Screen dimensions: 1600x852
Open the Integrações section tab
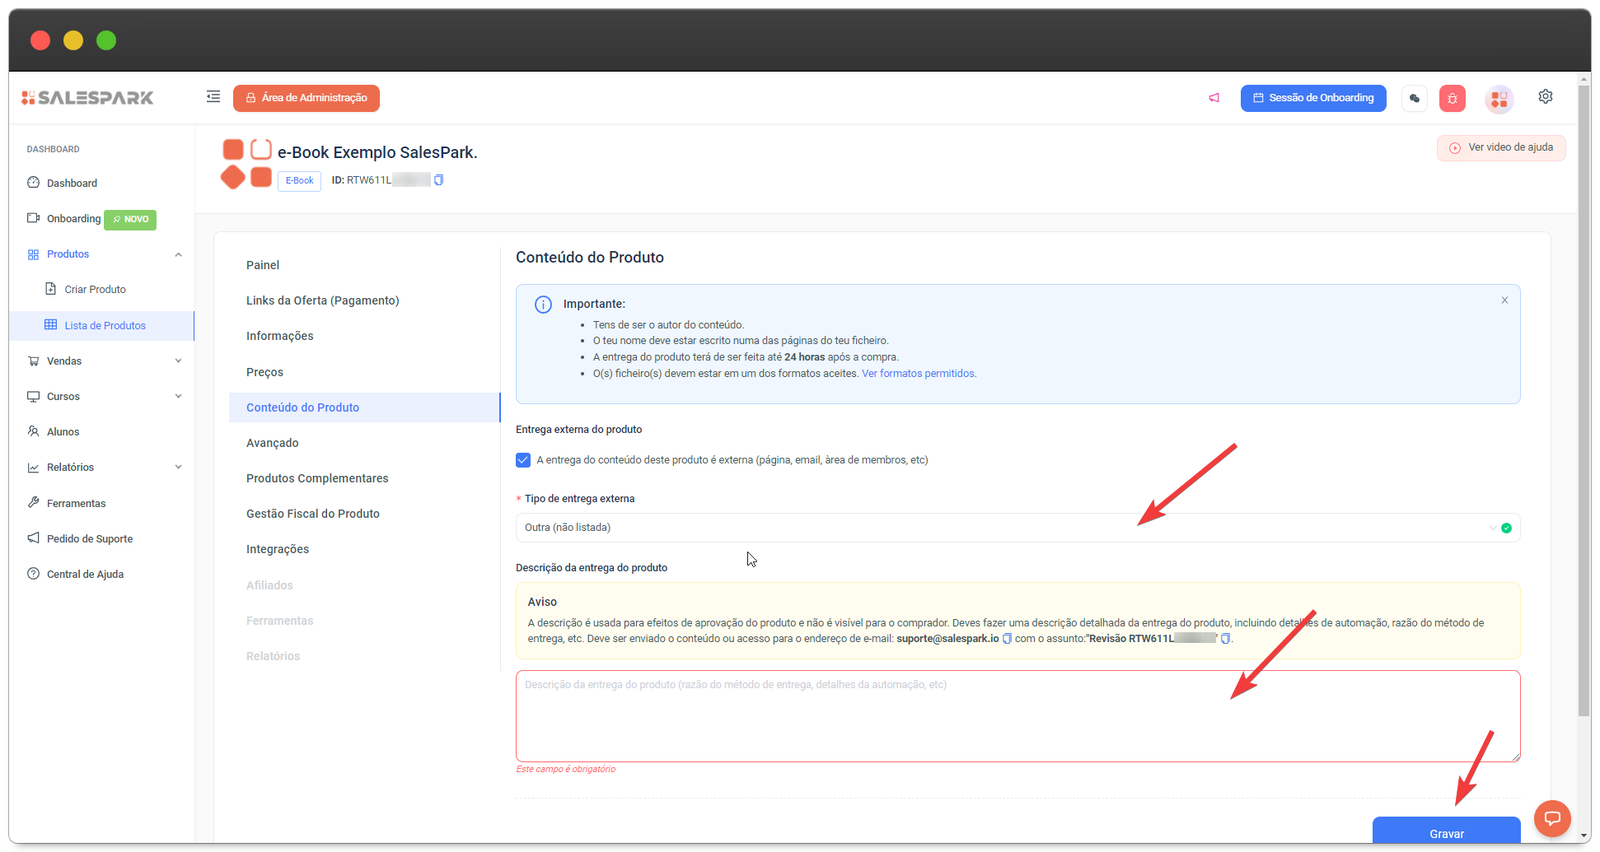tap(278, 549)
